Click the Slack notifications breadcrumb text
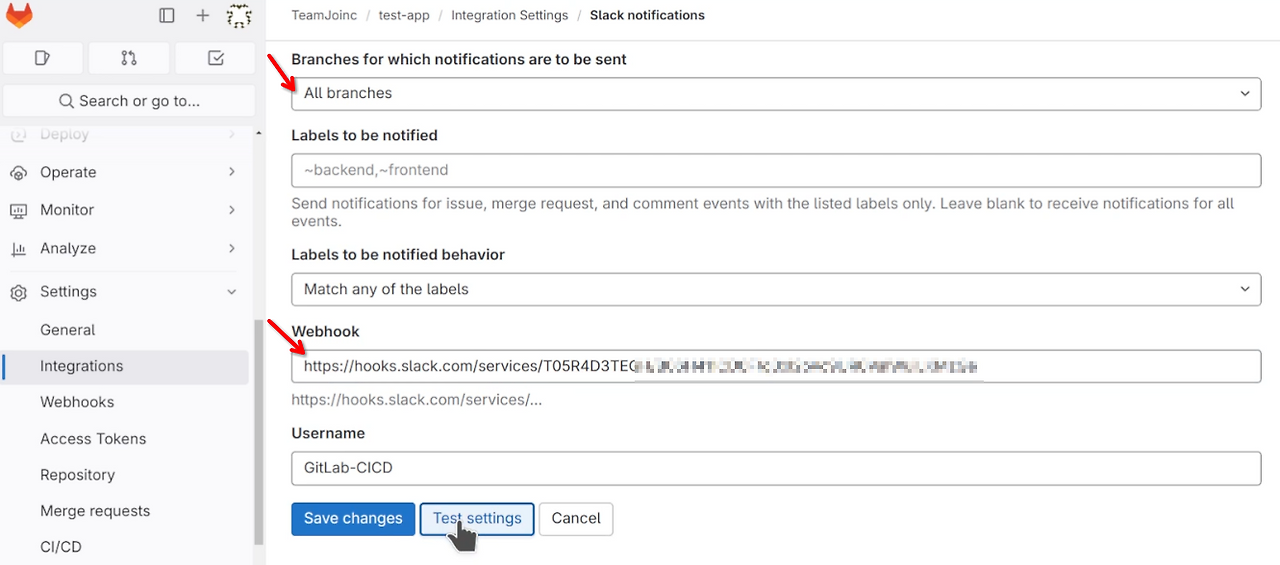Image resolution: width=1280 pixels, height=565 pixels. (x=647, y=15)
